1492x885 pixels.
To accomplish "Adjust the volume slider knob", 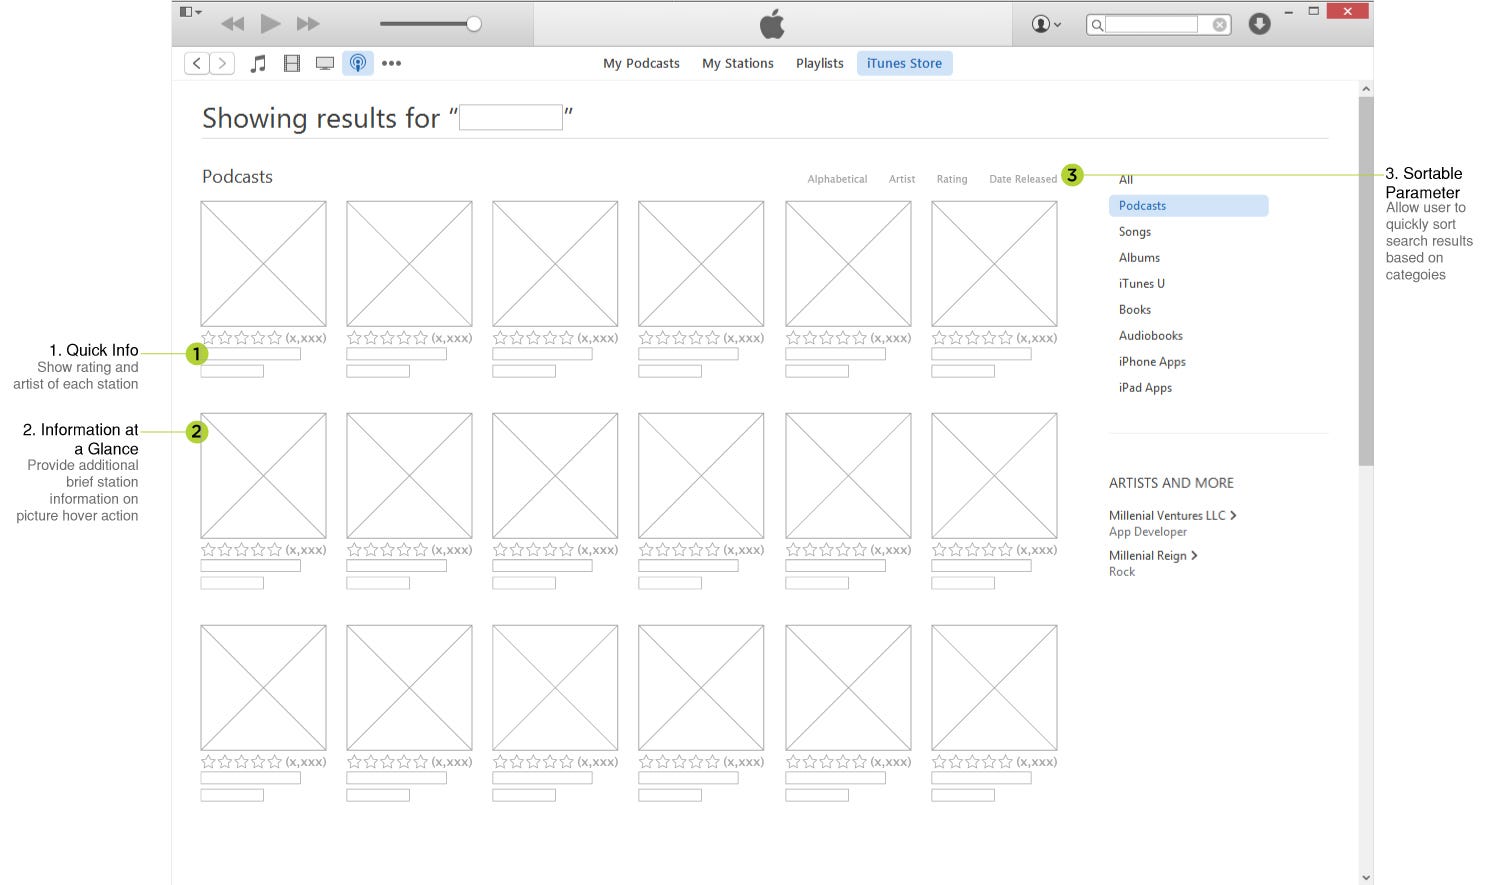I will coord(474,24).
